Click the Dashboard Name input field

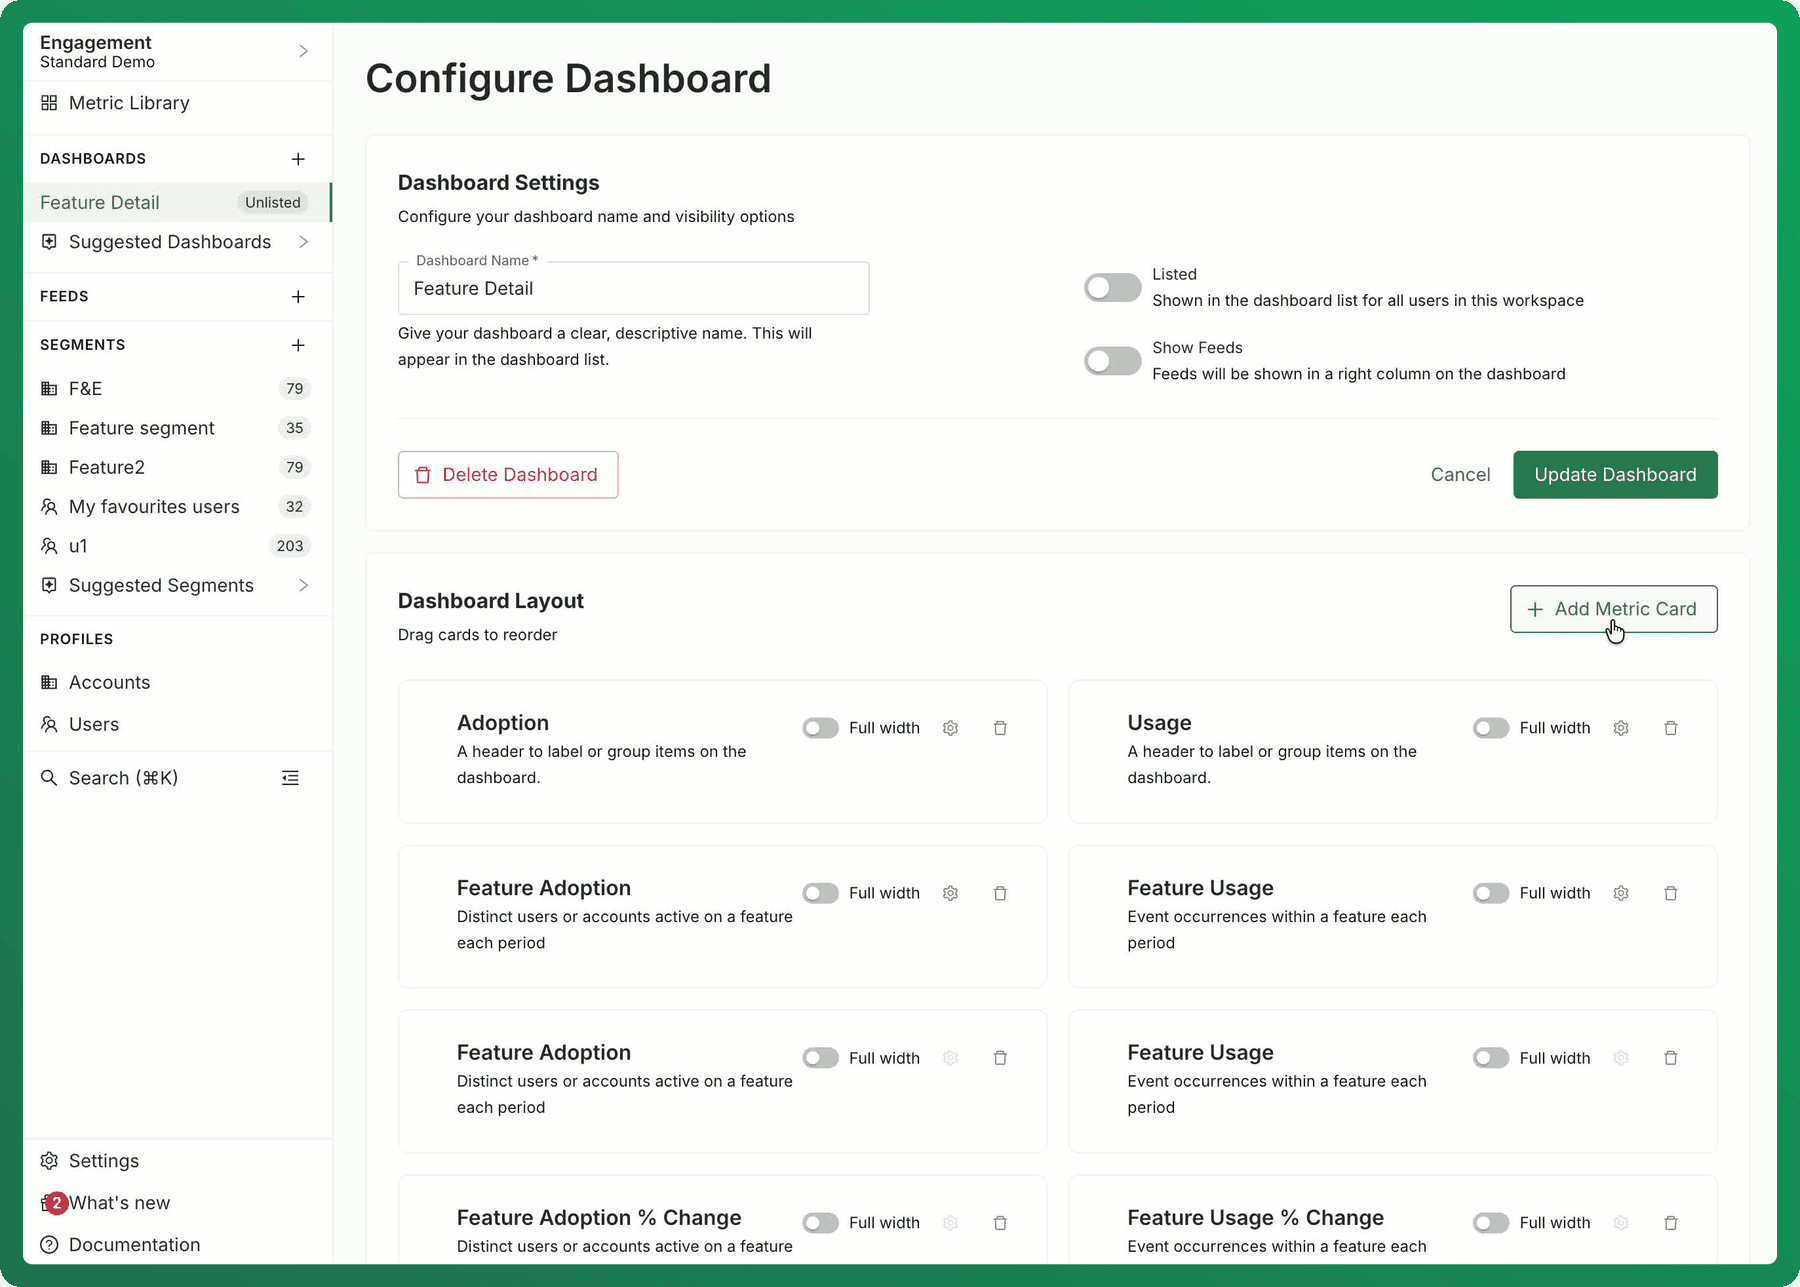633,288
